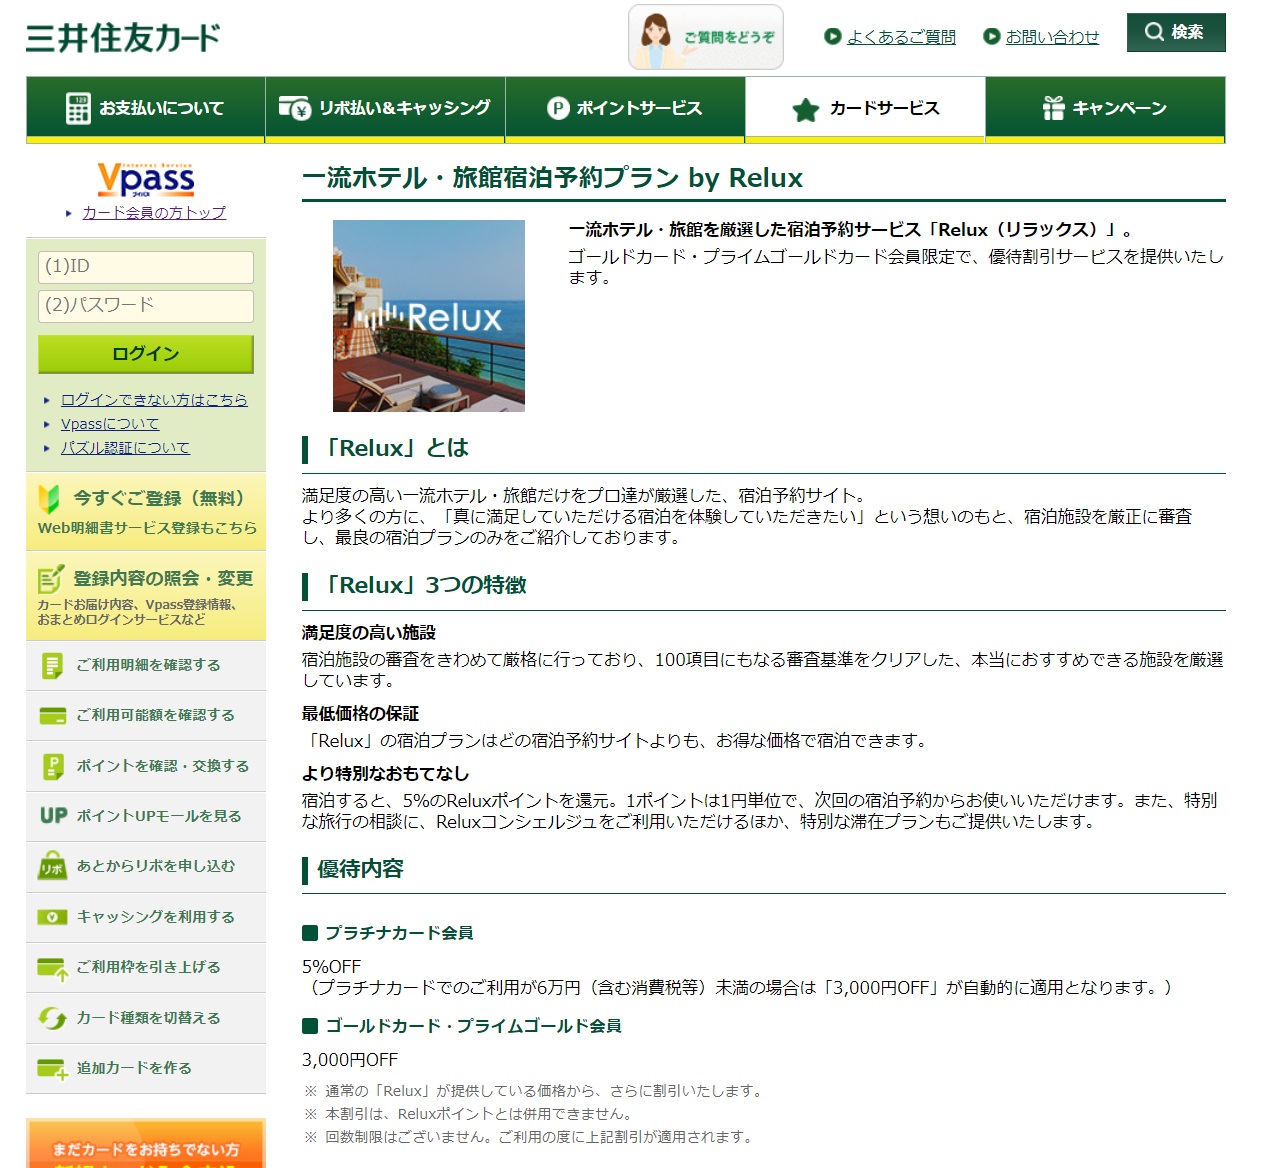Select カード種類を切替える text
Viewport: 1262px width, 1168px height.
148,1018
